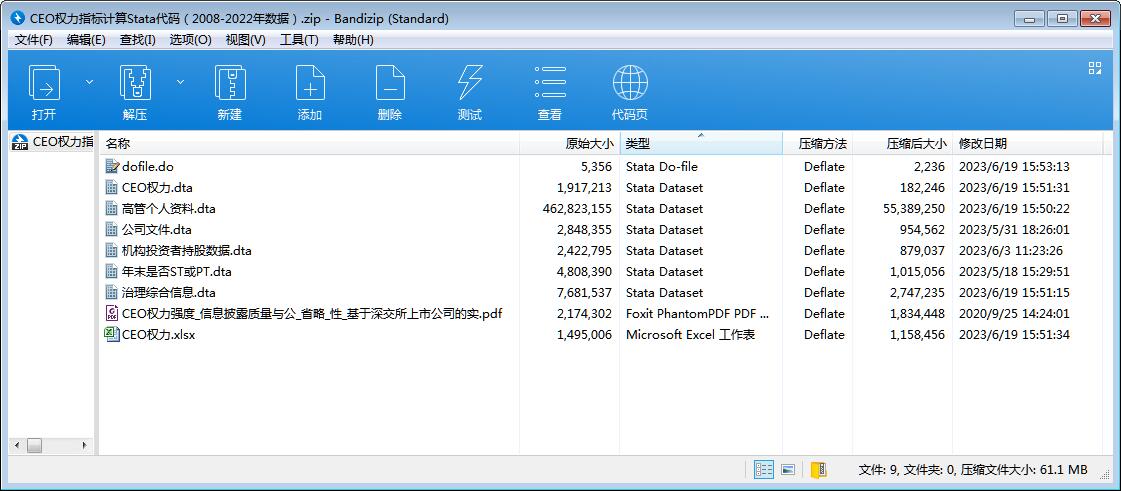
Task: Click the yellow archive info icon in status bar
Action: point(819,470)
